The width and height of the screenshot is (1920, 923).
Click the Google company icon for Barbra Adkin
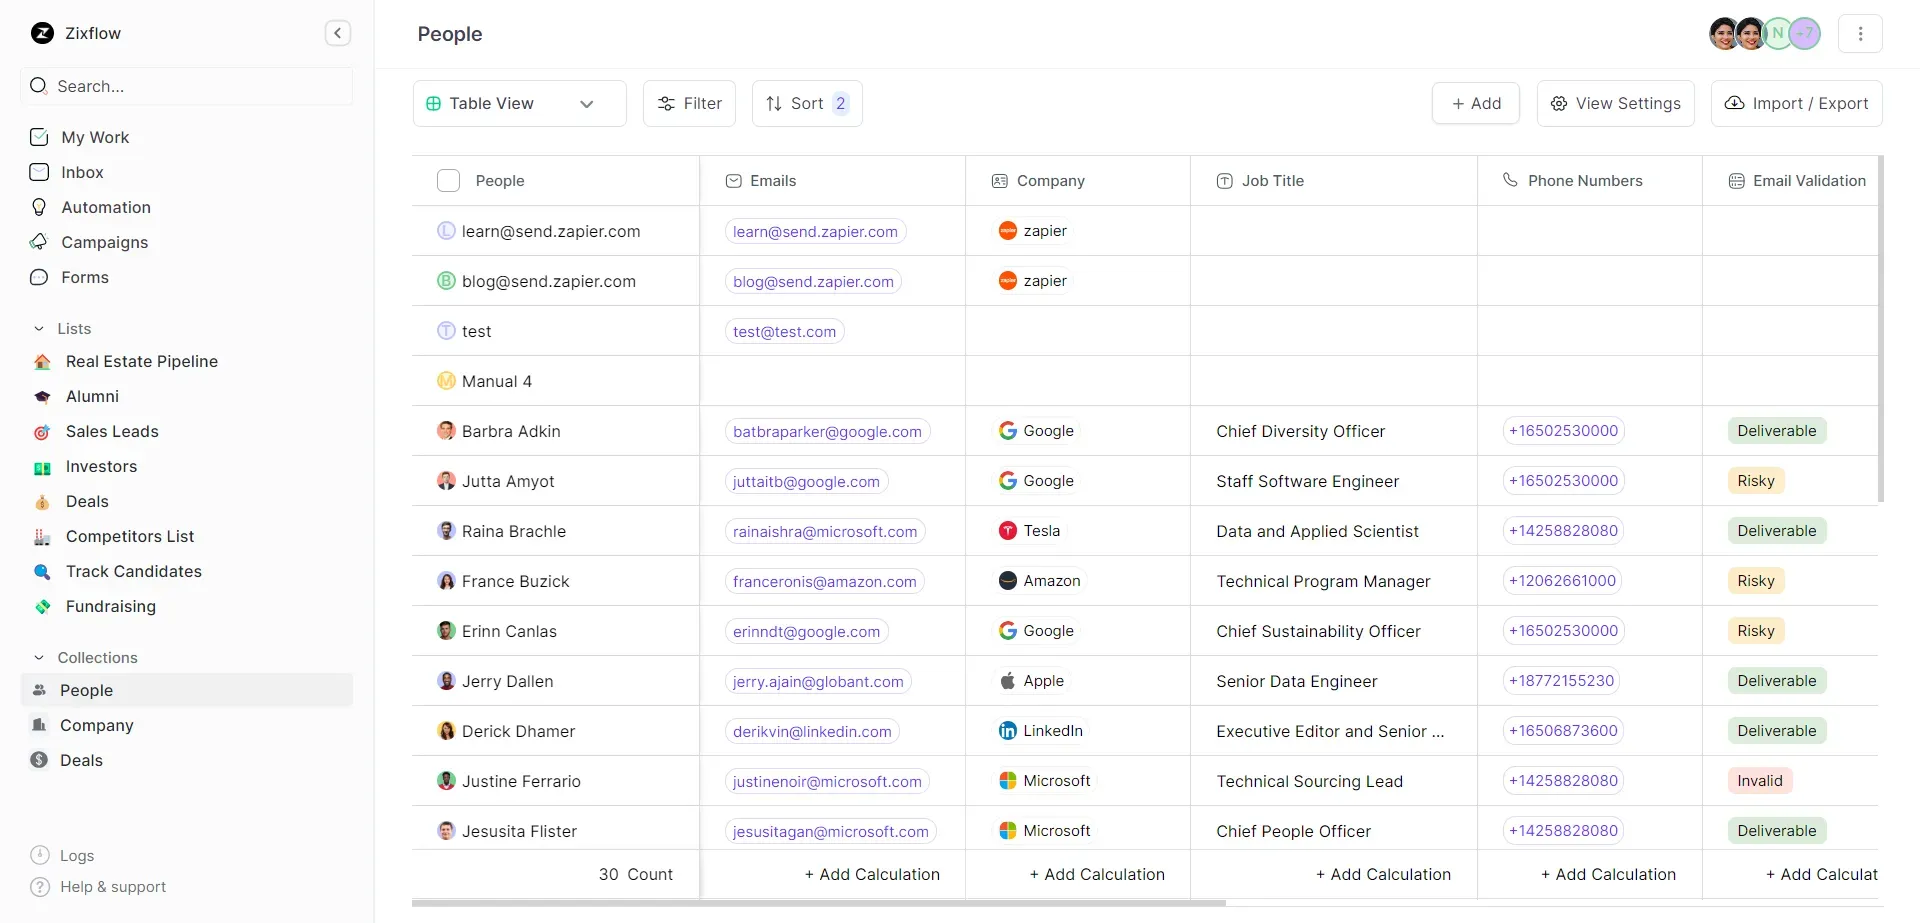click(1007, 431)
